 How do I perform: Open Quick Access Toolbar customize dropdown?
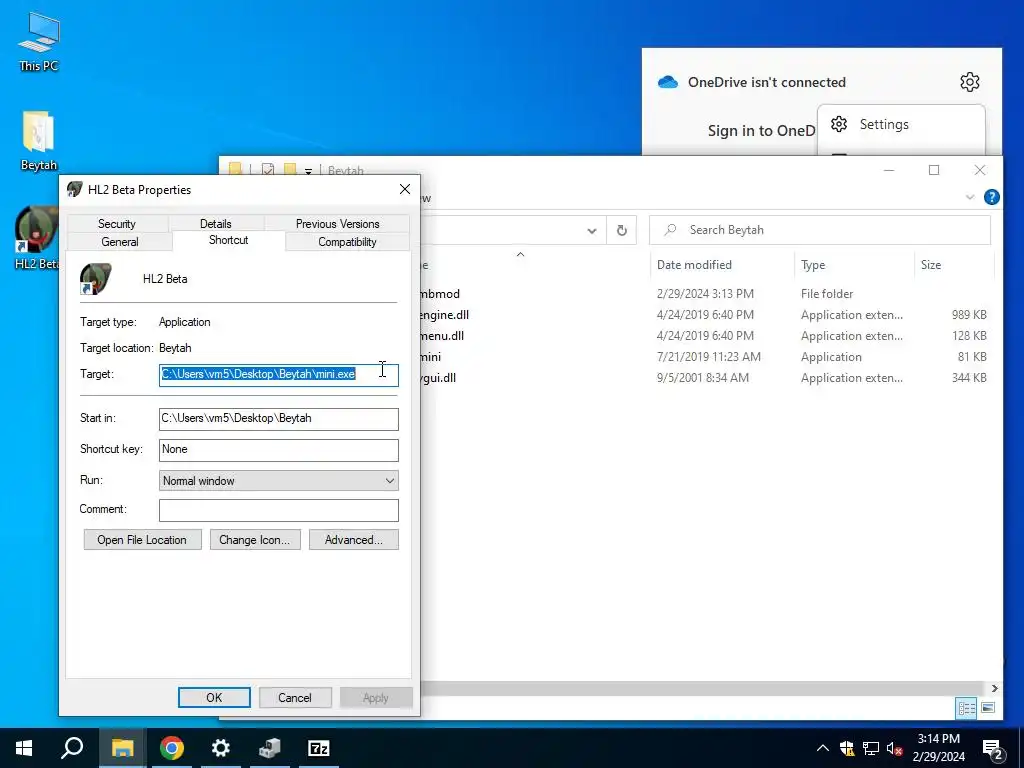pyautogui.click(x=308, y=171)
